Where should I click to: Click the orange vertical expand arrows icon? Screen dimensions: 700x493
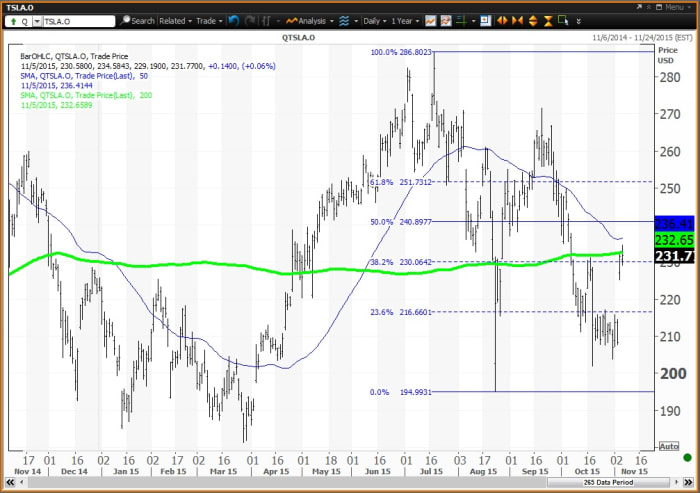point(533,20)
